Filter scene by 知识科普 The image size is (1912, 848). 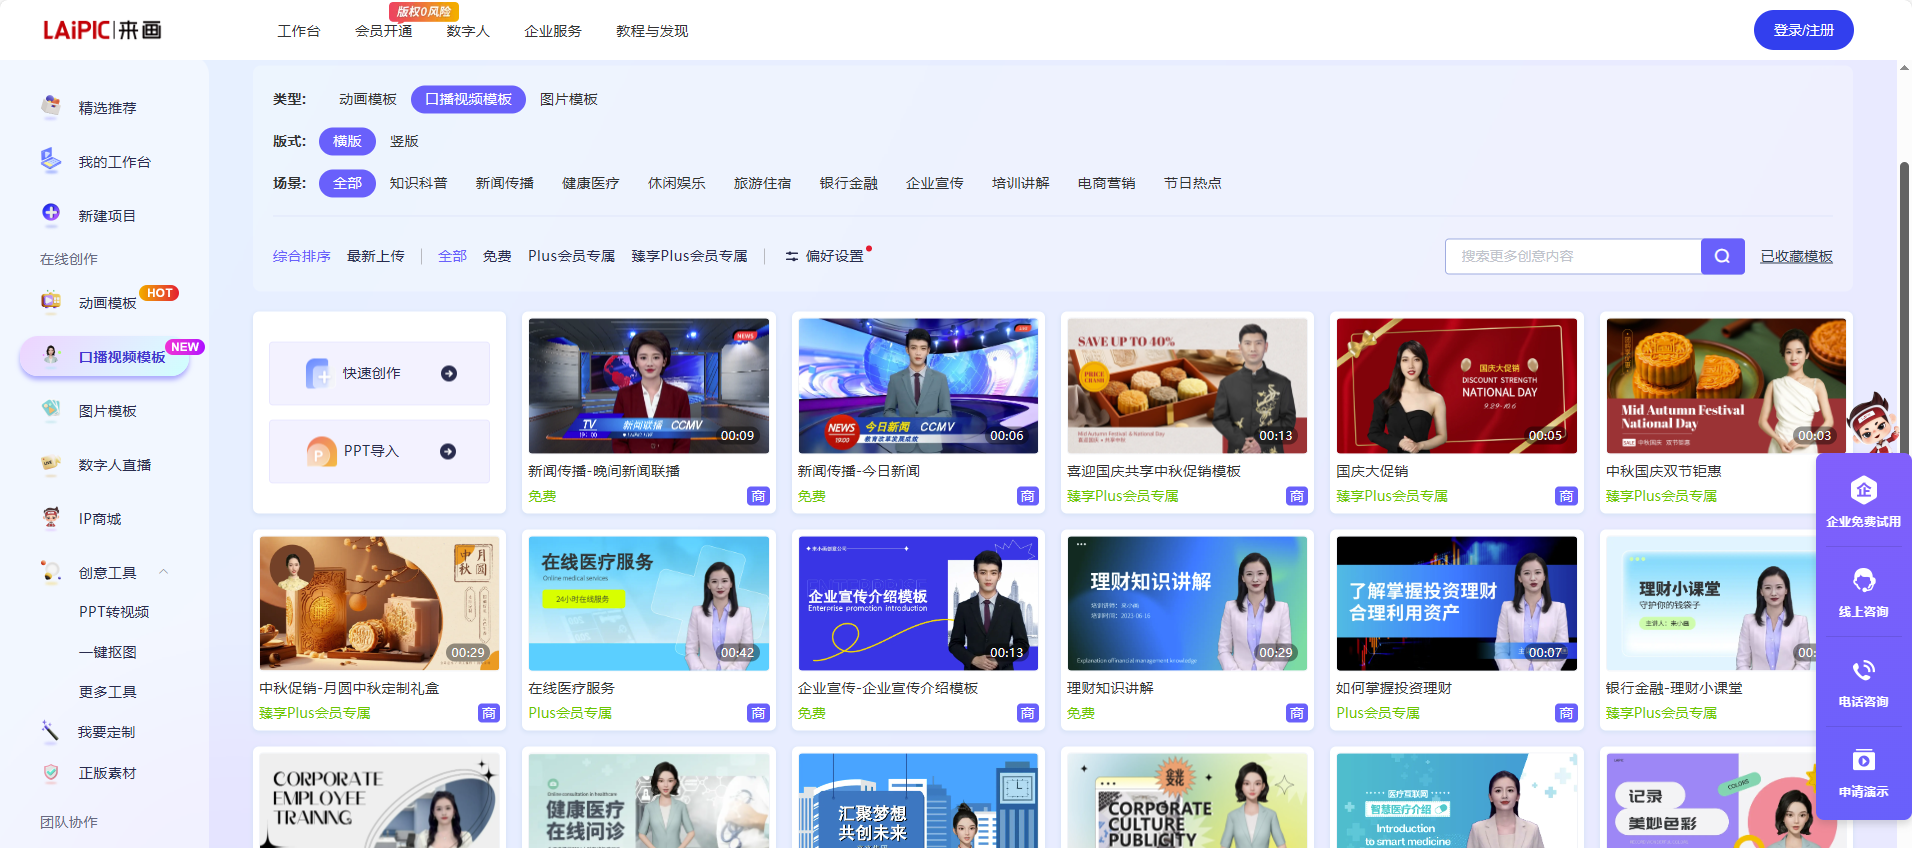pyautogui.click(x=419, y=183)
